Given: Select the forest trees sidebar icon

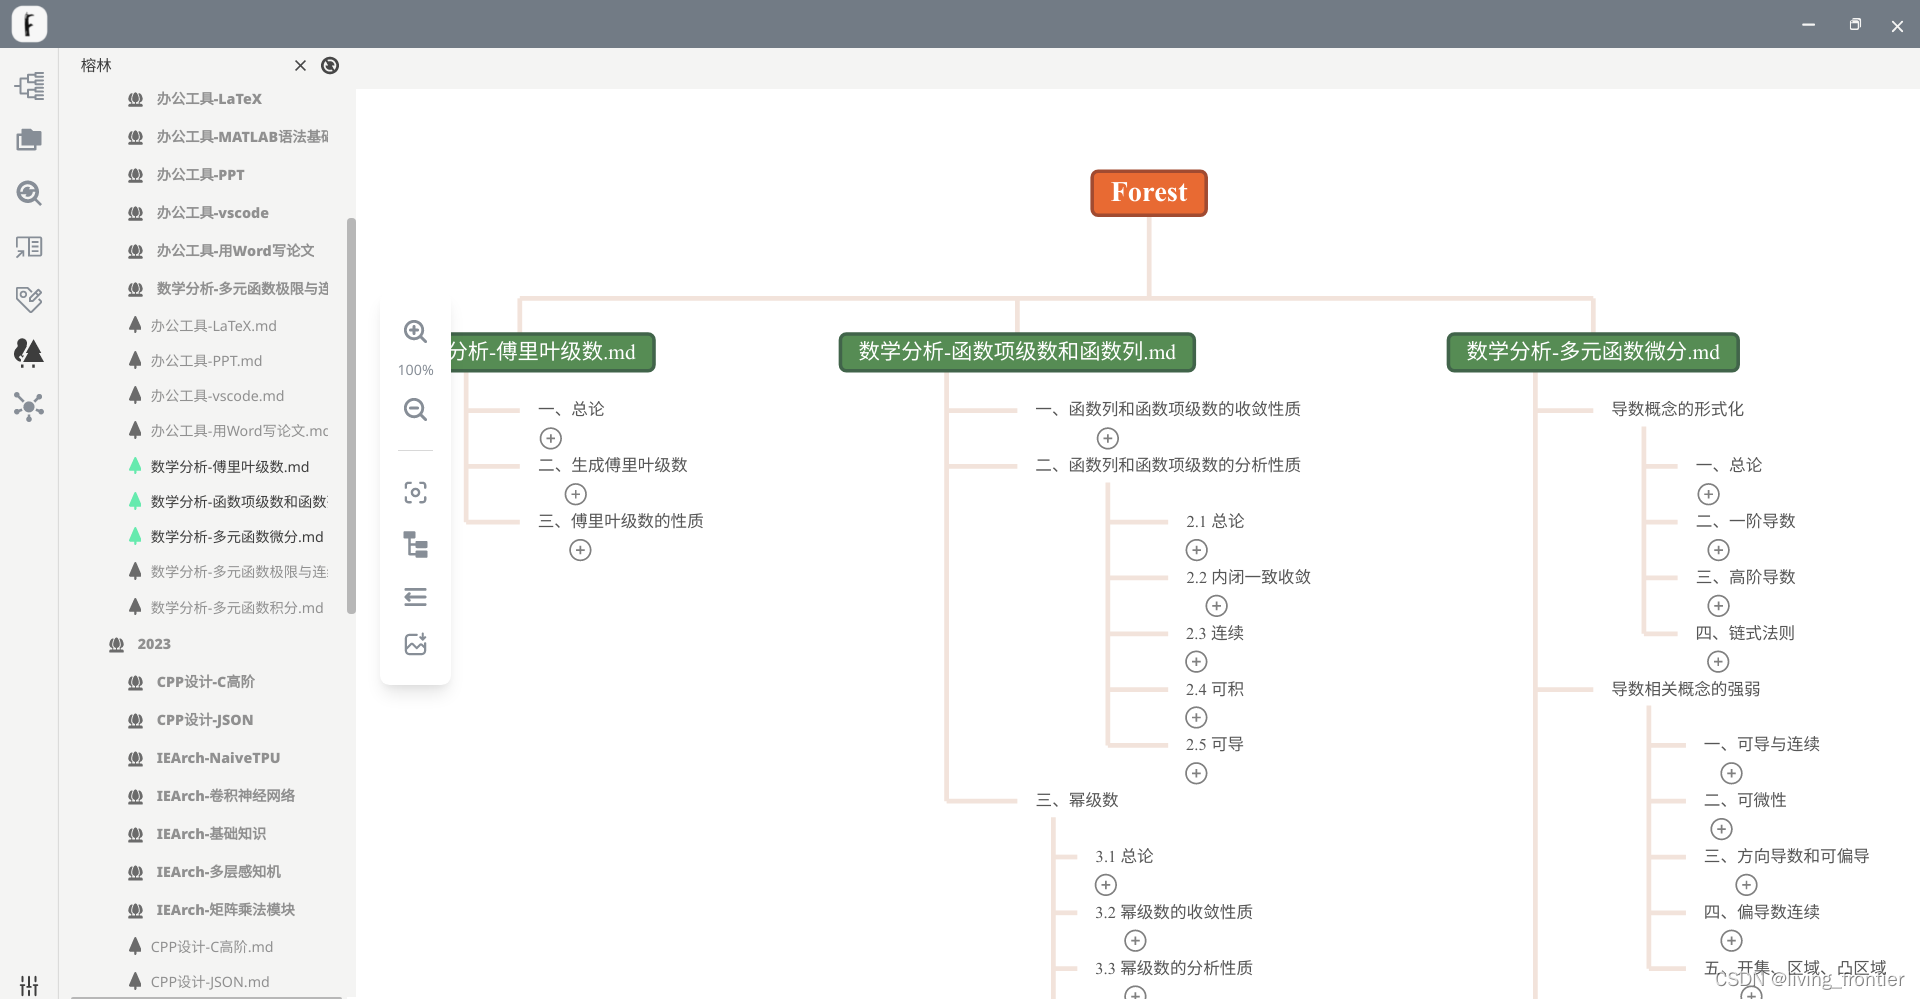Looking at the screenshot, I should tap(29, 352).
